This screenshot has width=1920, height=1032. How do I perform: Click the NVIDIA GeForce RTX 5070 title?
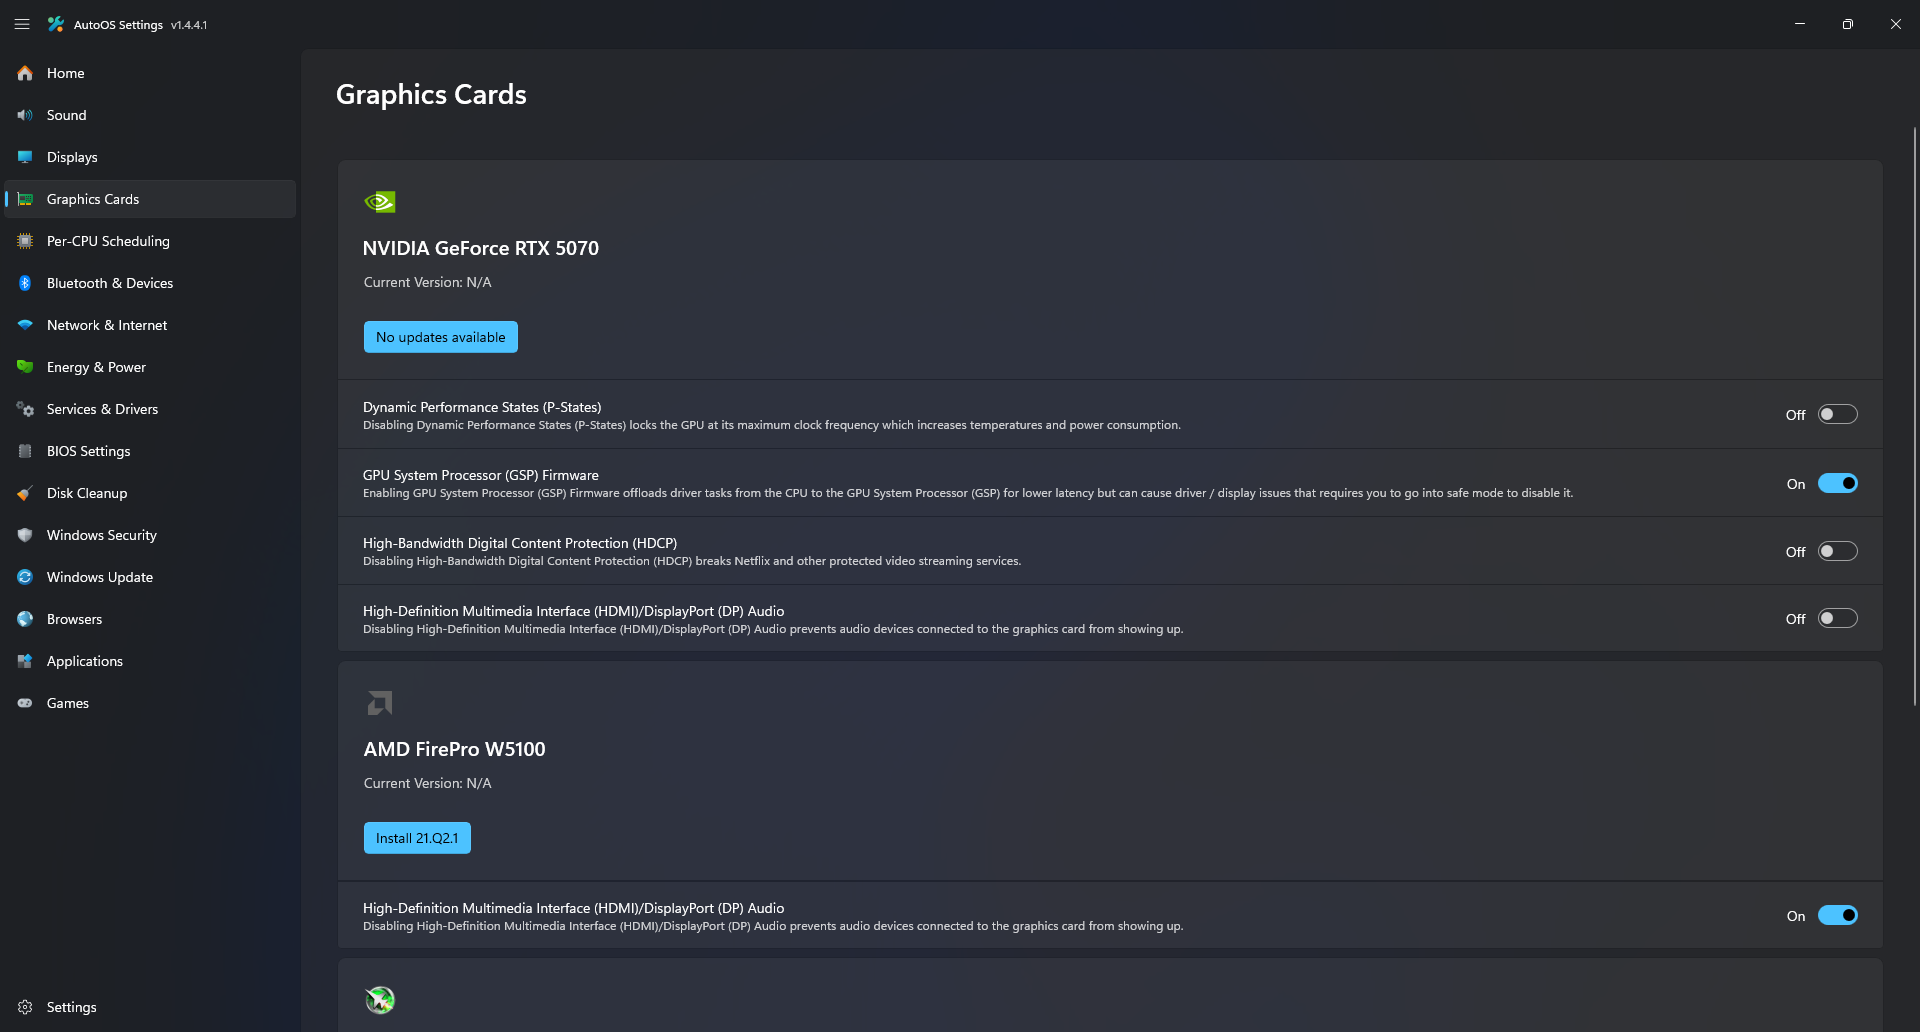[x=481, y=248]
